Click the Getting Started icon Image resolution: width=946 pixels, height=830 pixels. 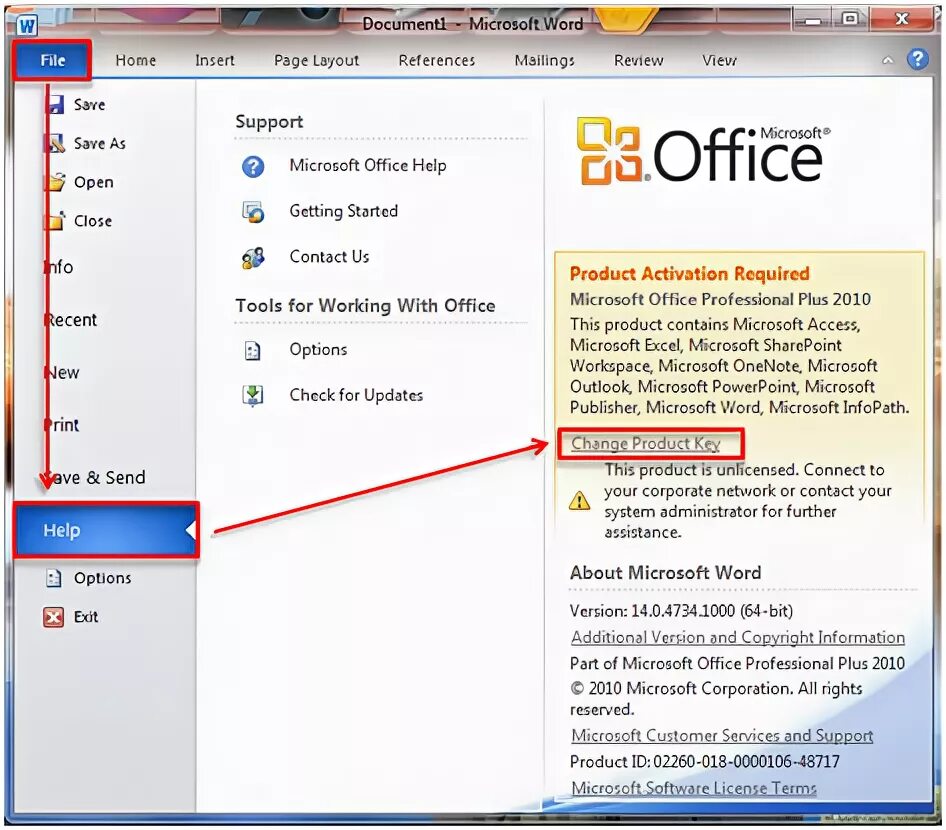click(x=253, y=212)
